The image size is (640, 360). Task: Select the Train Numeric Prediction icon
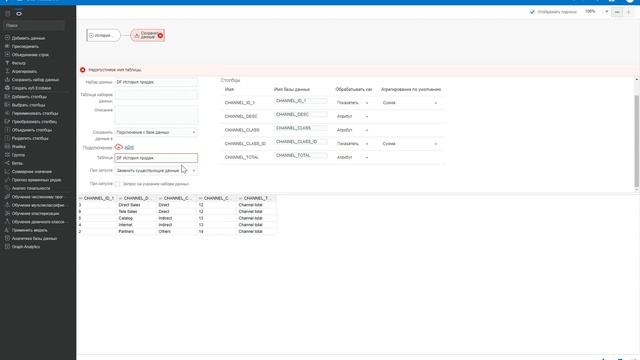(x=7, y=196)
